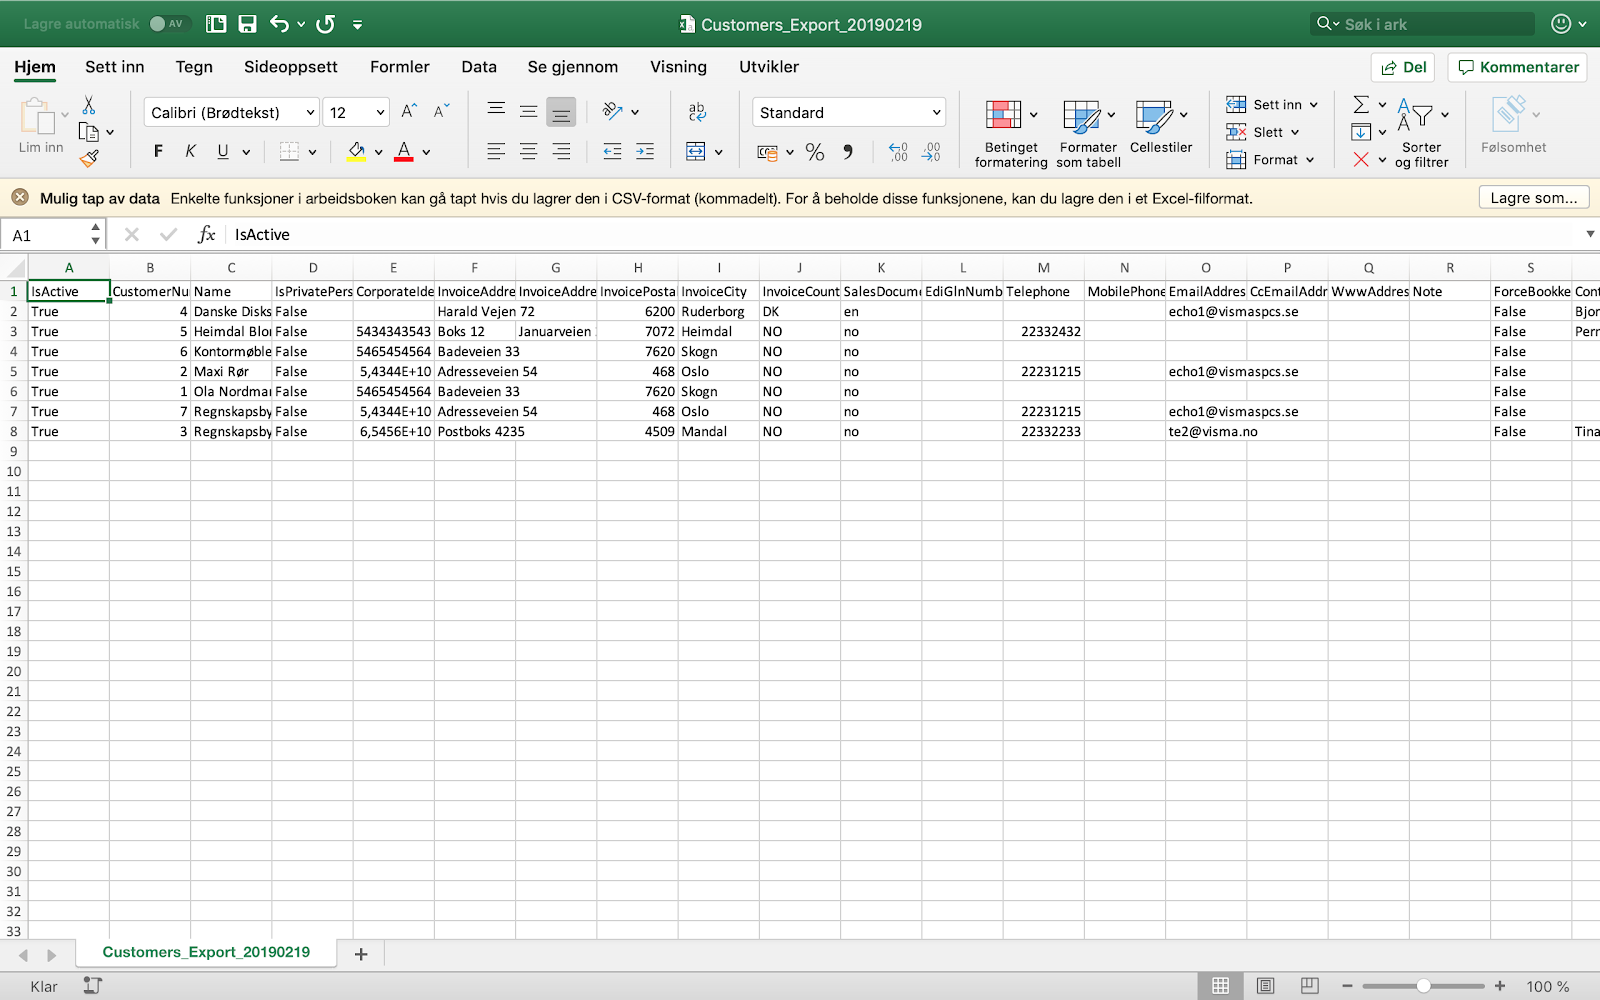The image size is (1600, 1000).
Task: Click the wrap text icon
Action: (697, 111)
